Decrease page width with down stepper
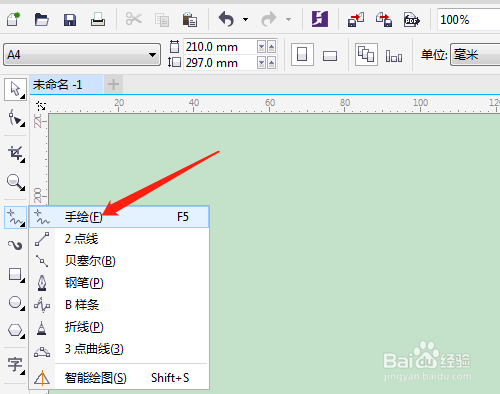Viewport: 500px width, 394px height. point(262,47)
